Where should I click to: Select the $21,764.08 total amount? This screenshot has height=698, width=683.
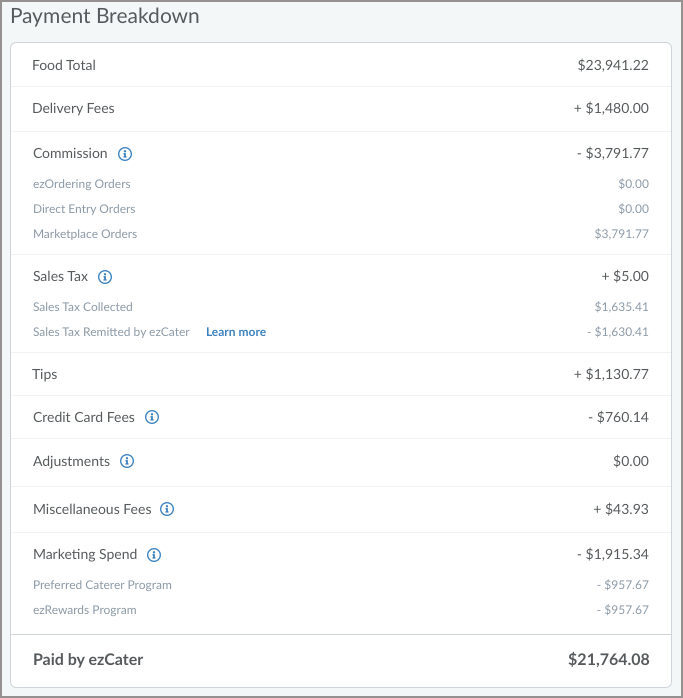pyautogui.click(x=609, y=660)
